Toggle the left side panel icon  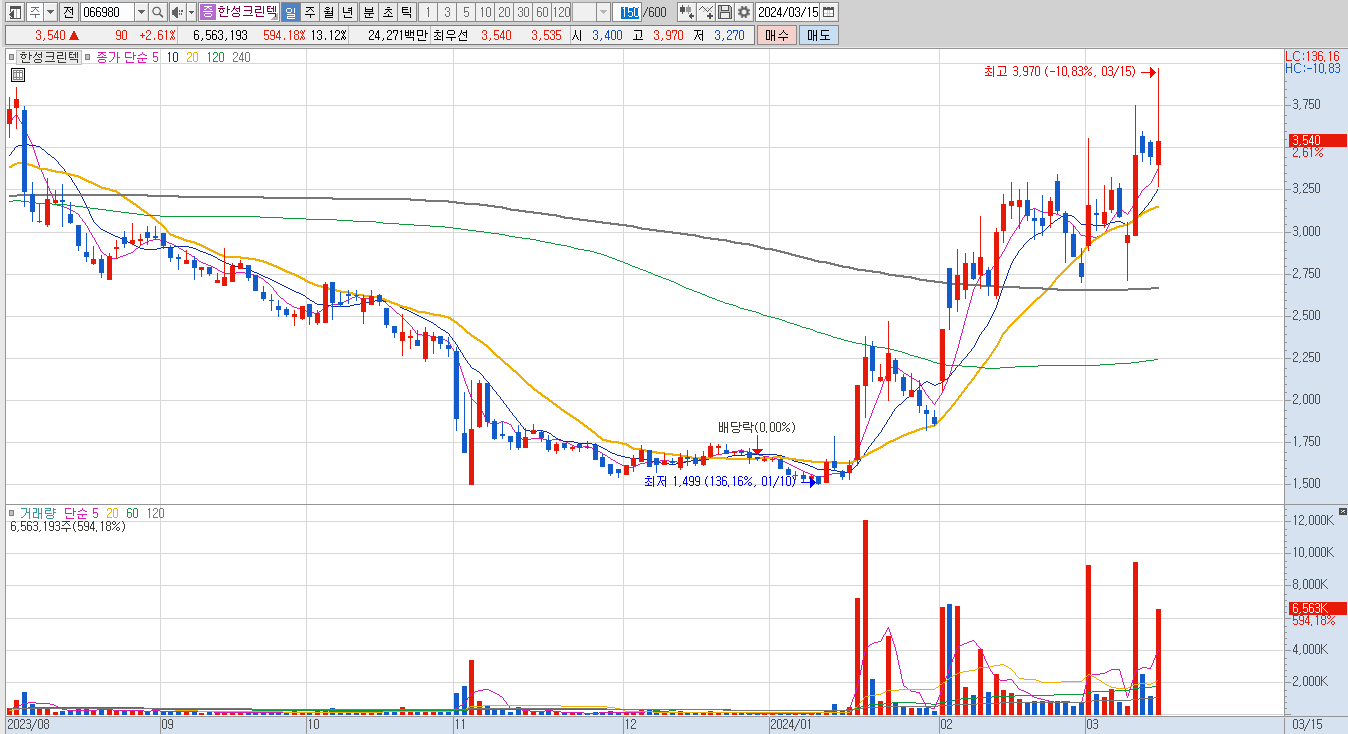point(17,12)
